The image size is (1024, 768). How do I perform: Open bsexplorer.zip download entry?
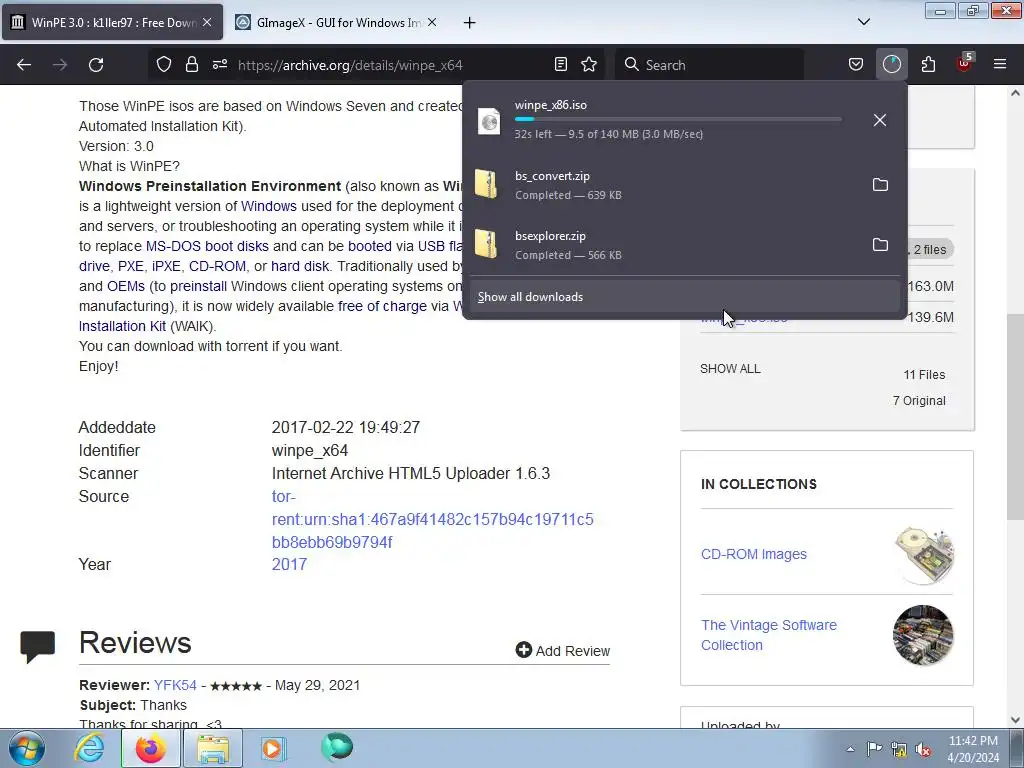click(665, 245)
